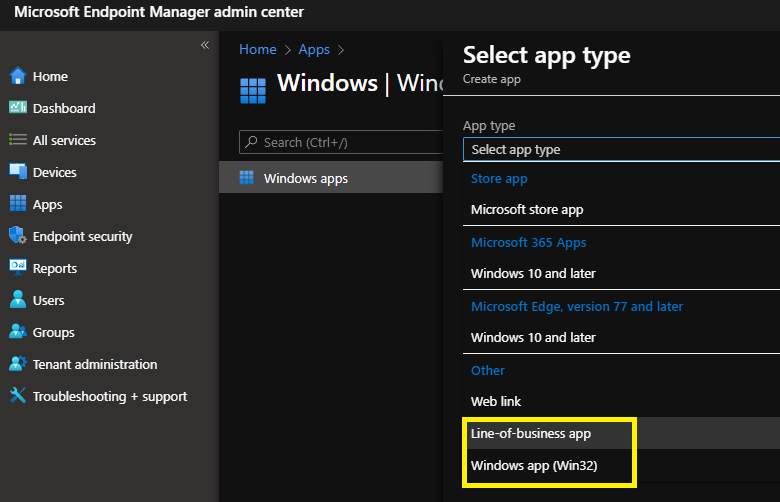The height and width of the screenshot is (502, 780).
Task: Open All services in sidebar
Action: (x=64, y=140)
